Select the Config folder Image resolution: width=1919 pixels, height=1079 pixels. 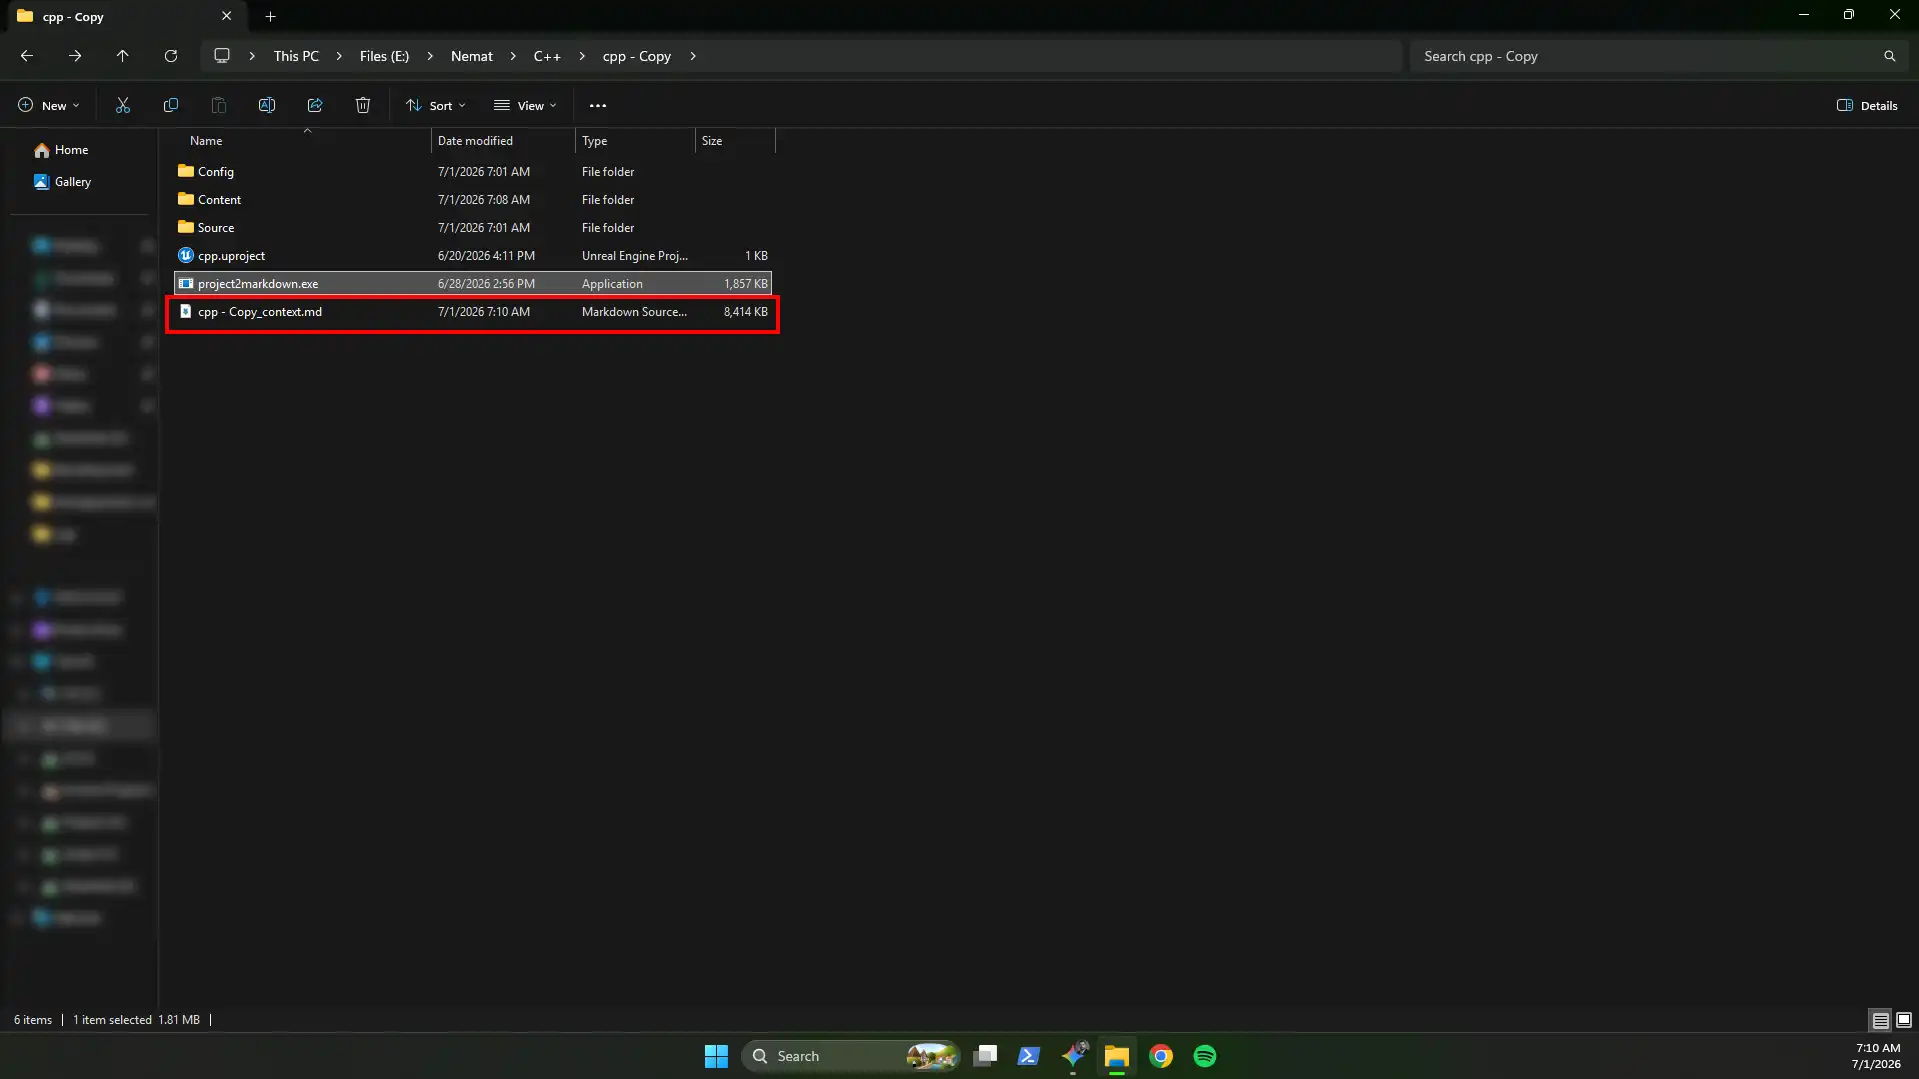[x=473, y=172]
